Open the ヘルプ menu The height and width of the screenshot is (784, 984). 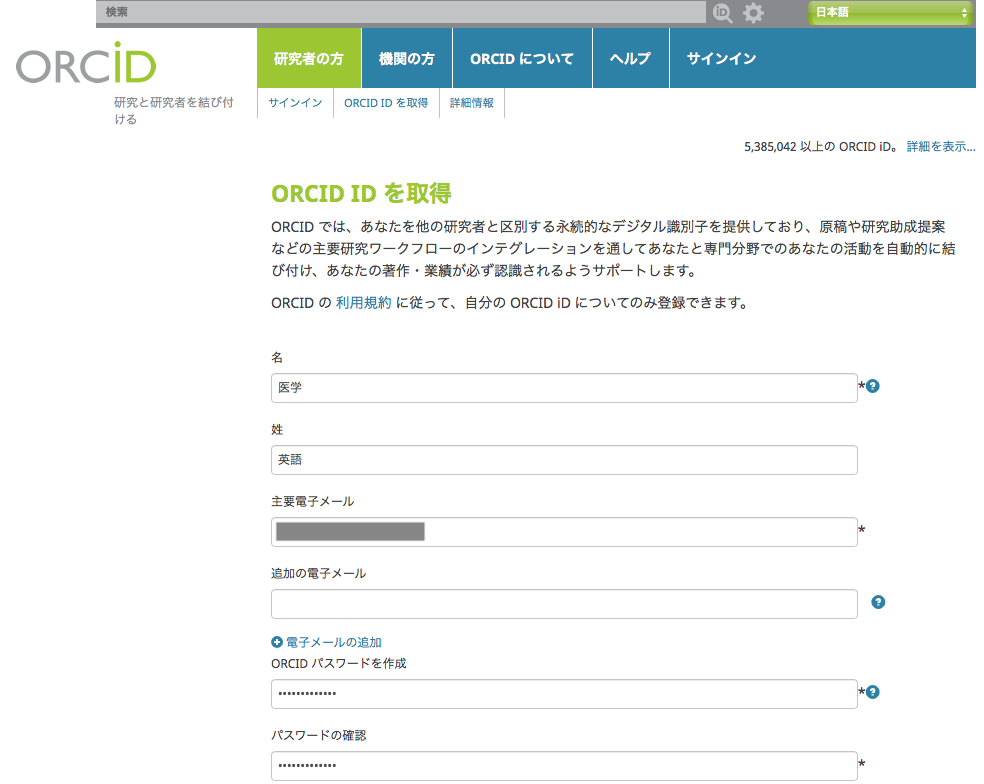pos(631,58)
